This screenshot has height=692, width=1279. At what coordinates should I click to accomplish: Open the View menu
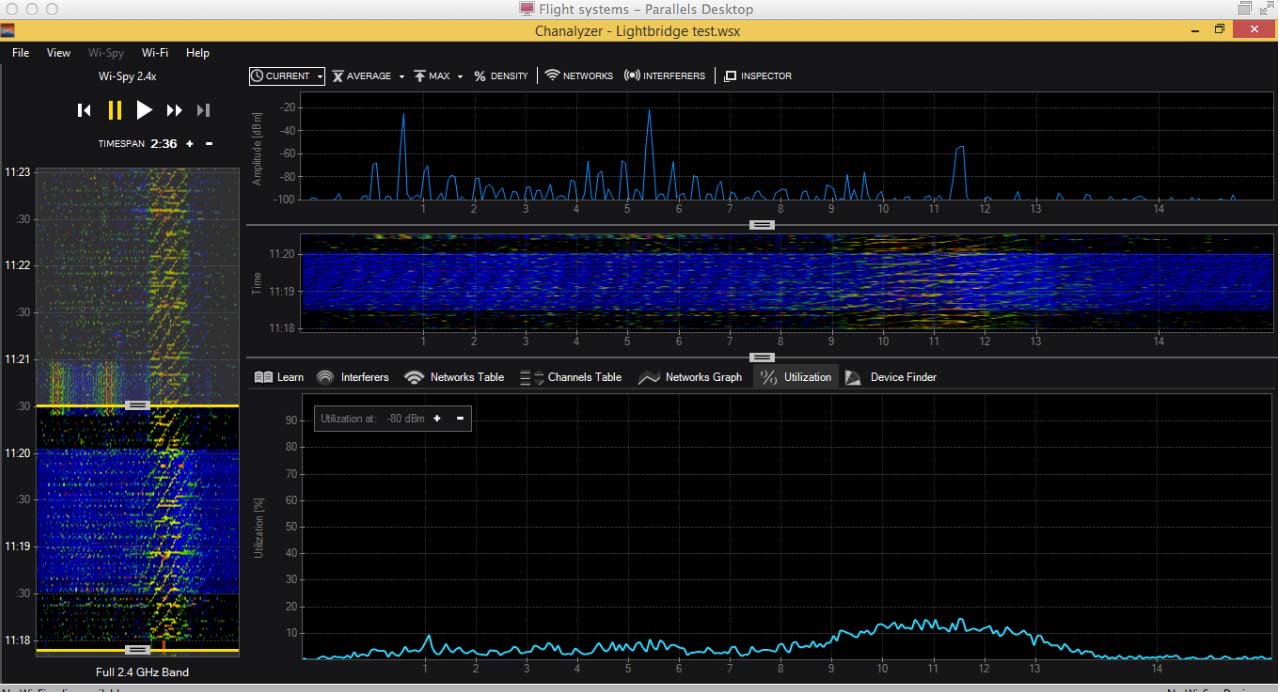58,53
